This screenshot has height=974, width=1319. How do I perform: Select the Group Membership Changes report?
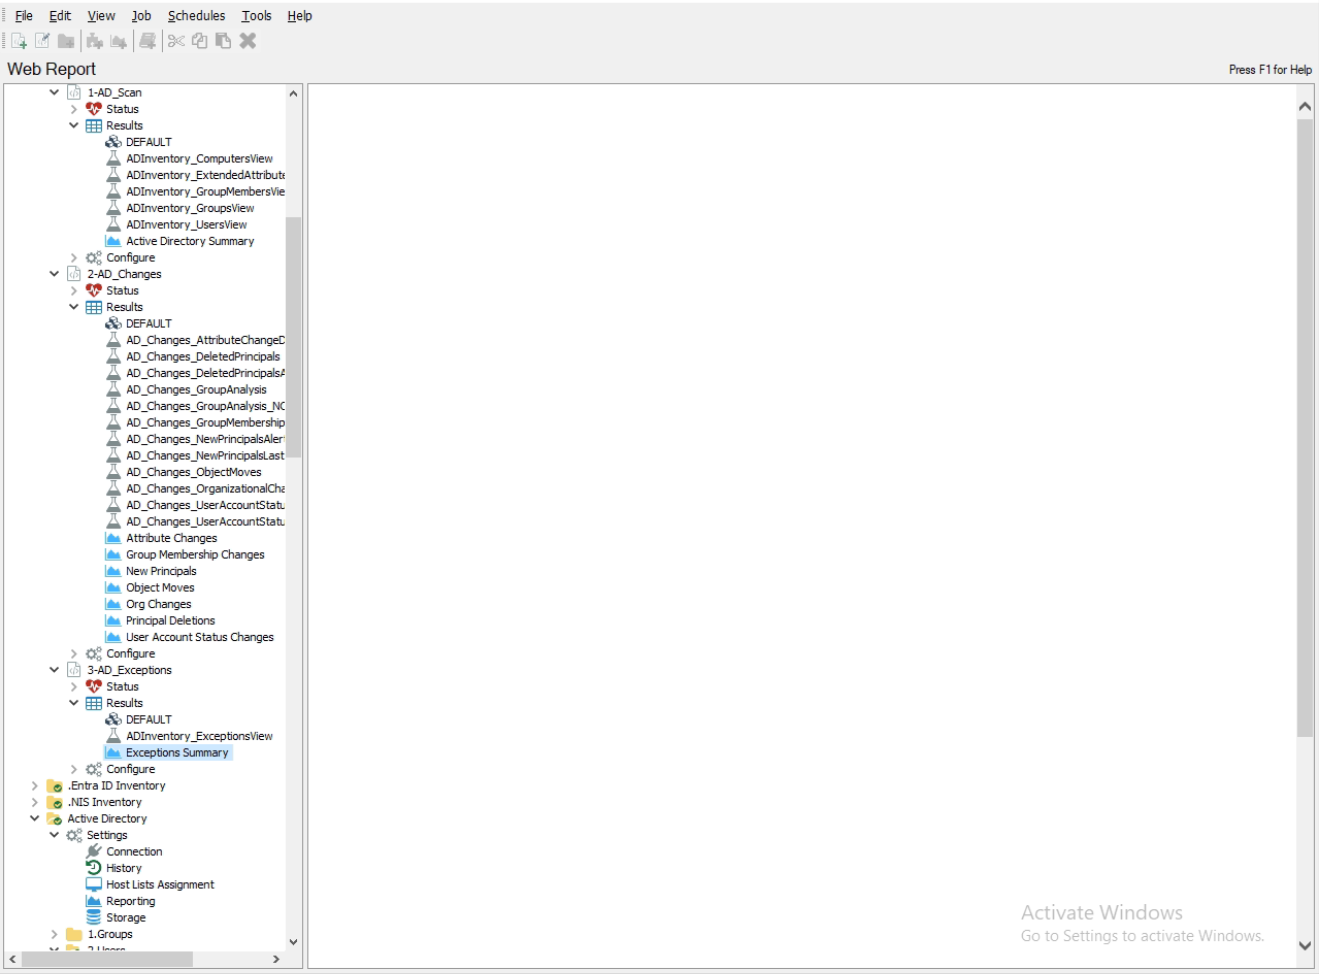(x=195, y=555)
